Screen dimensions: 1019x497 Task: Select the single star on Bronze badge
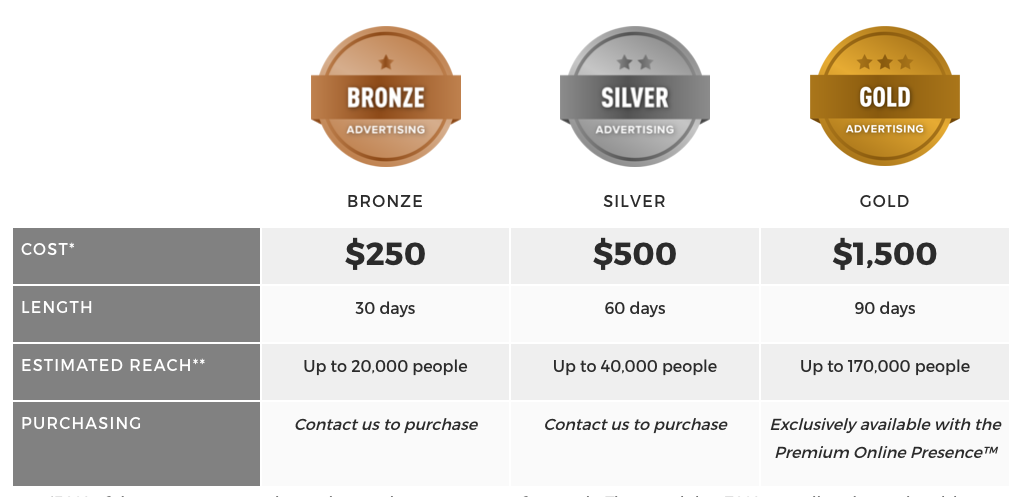pos(386,62)
